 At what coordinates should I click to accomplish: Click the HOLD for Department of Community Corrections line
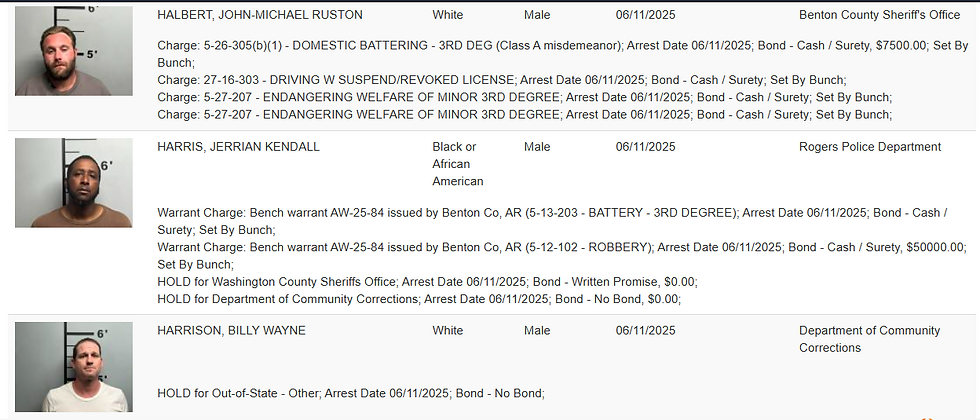[419, 299]
